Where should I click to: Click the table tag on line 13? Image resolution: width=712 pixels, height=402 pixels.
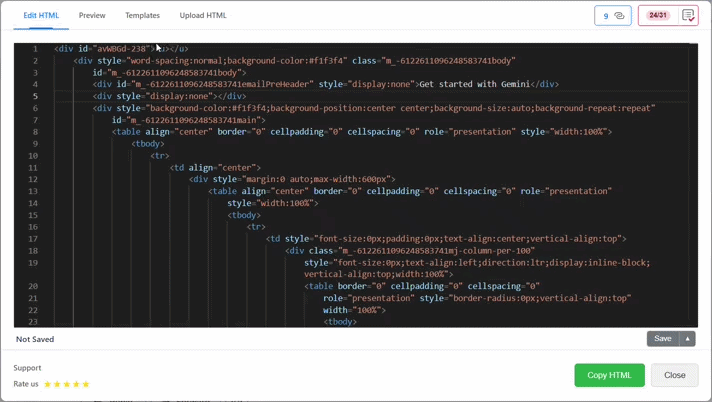[x=222, y=191]
